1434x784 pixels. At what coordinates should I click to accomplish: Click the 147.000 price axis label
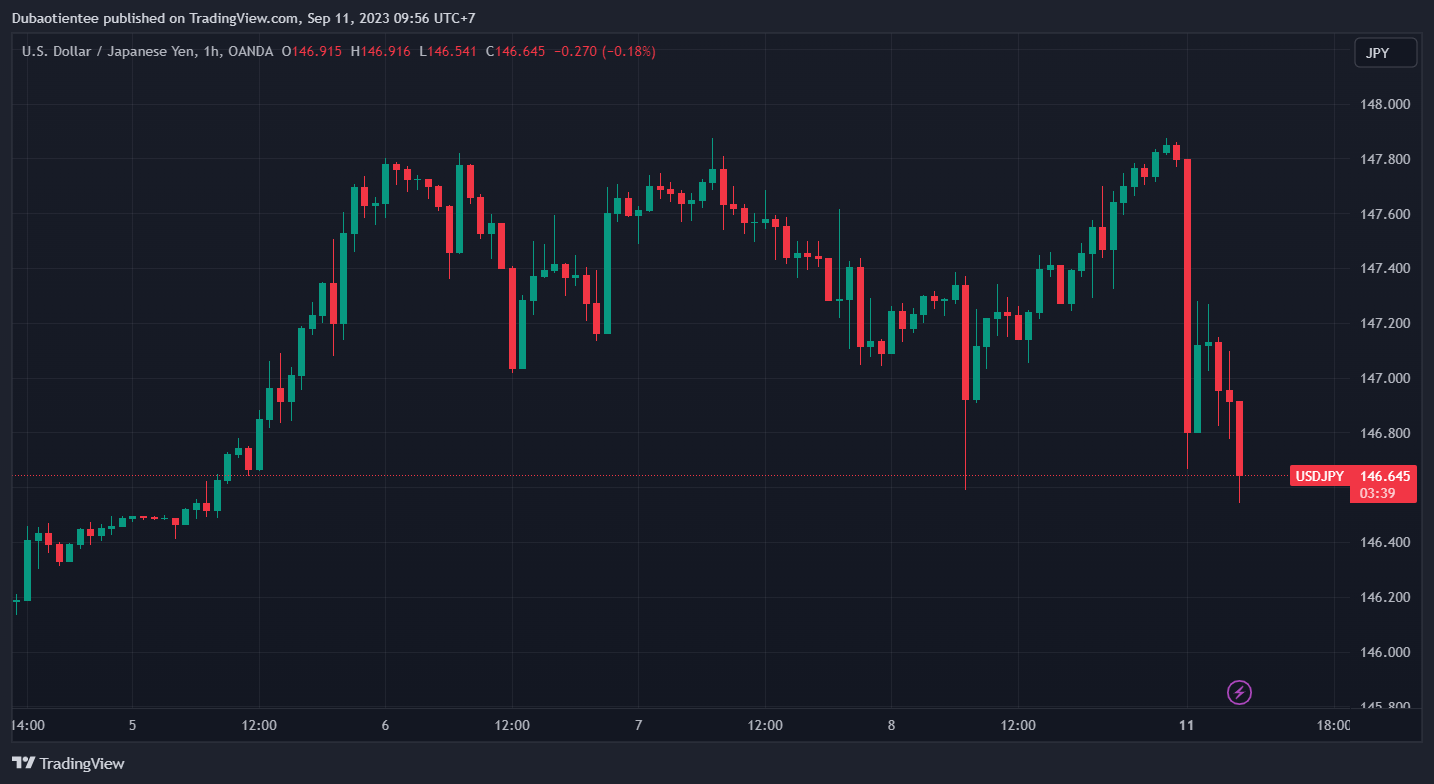point(1384,378)
